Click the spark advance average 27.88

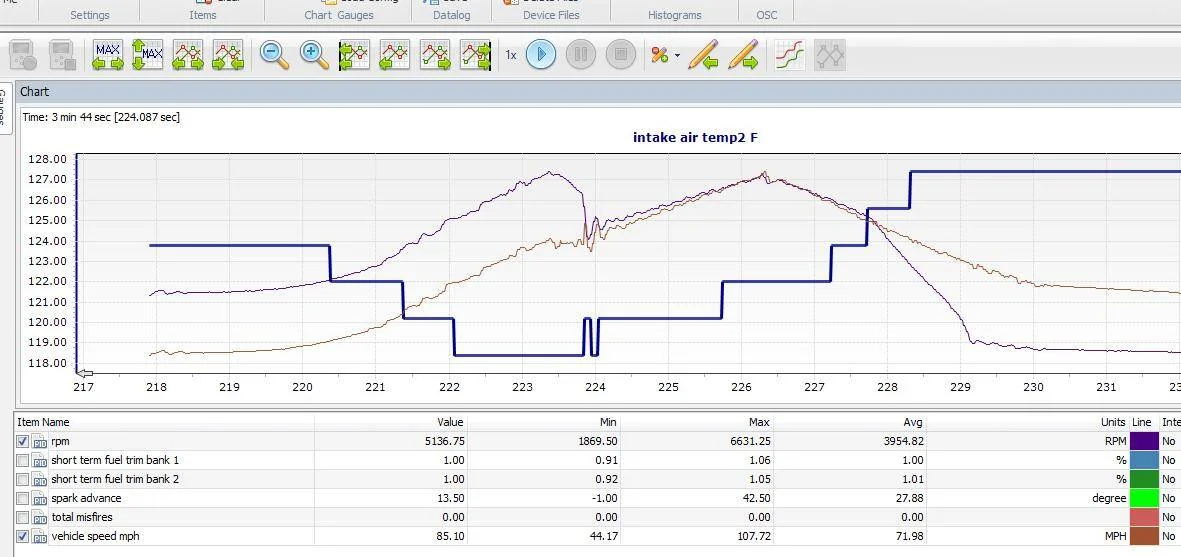[908, 498]
